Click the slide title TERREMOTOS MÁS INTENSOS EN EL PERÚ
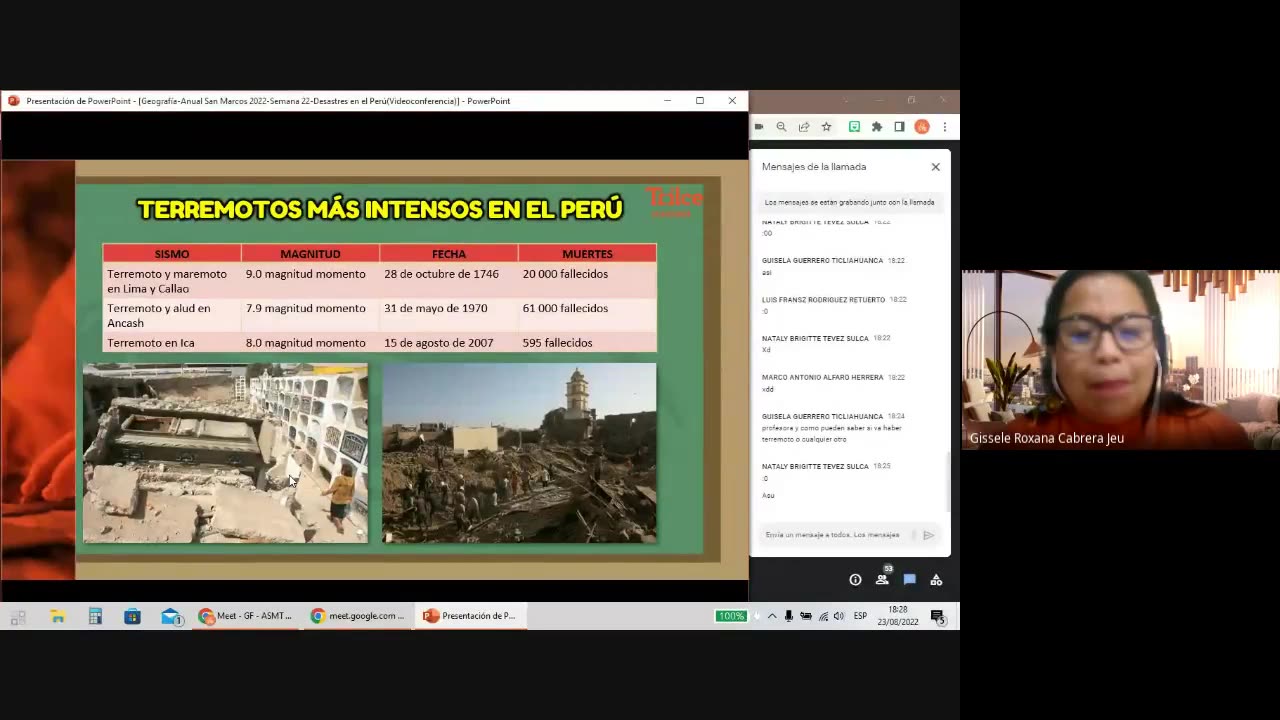 380,209
